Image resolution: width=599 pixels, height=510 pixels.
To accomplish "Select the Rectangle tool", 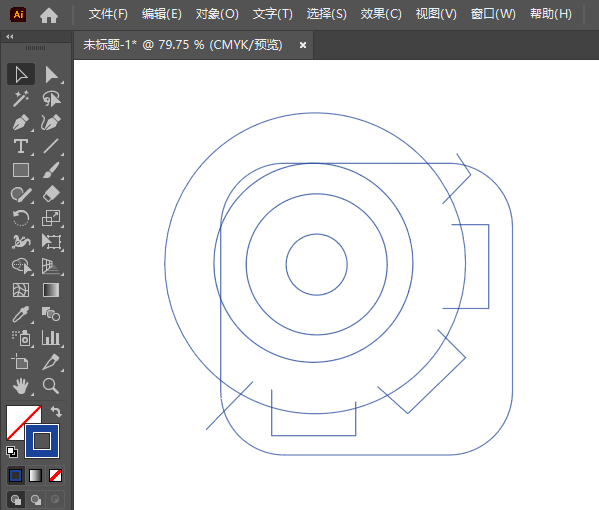I will pos(21,170).
